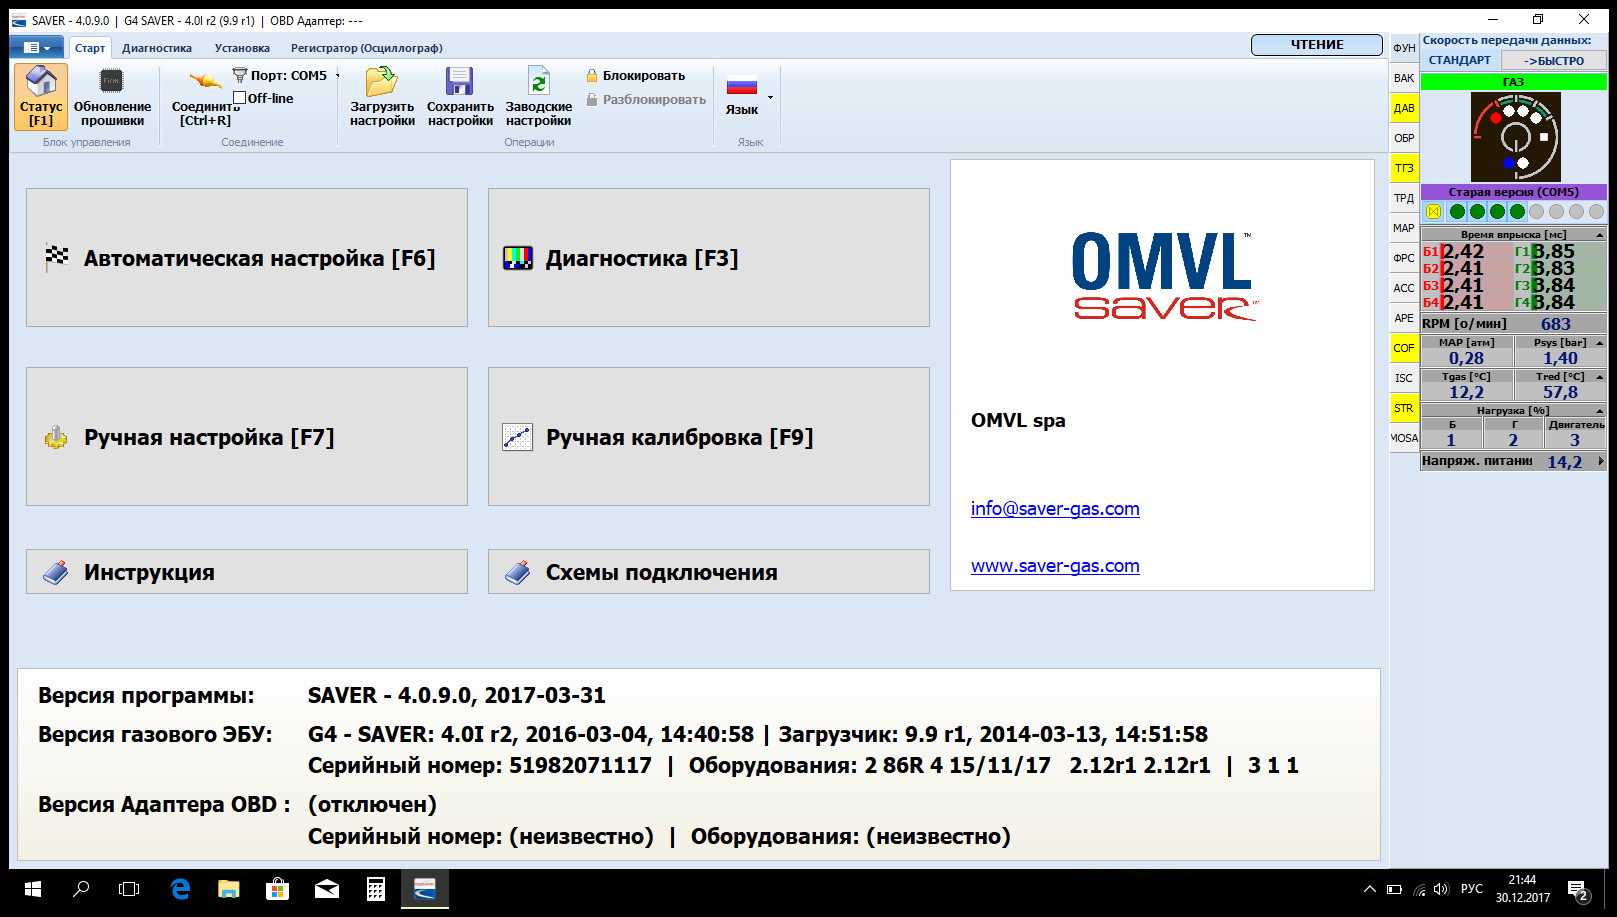Switch data speed to ->БЫСТРО
The width and height of the screenshot is (1617, 917).
click(x=1553, y=61)
